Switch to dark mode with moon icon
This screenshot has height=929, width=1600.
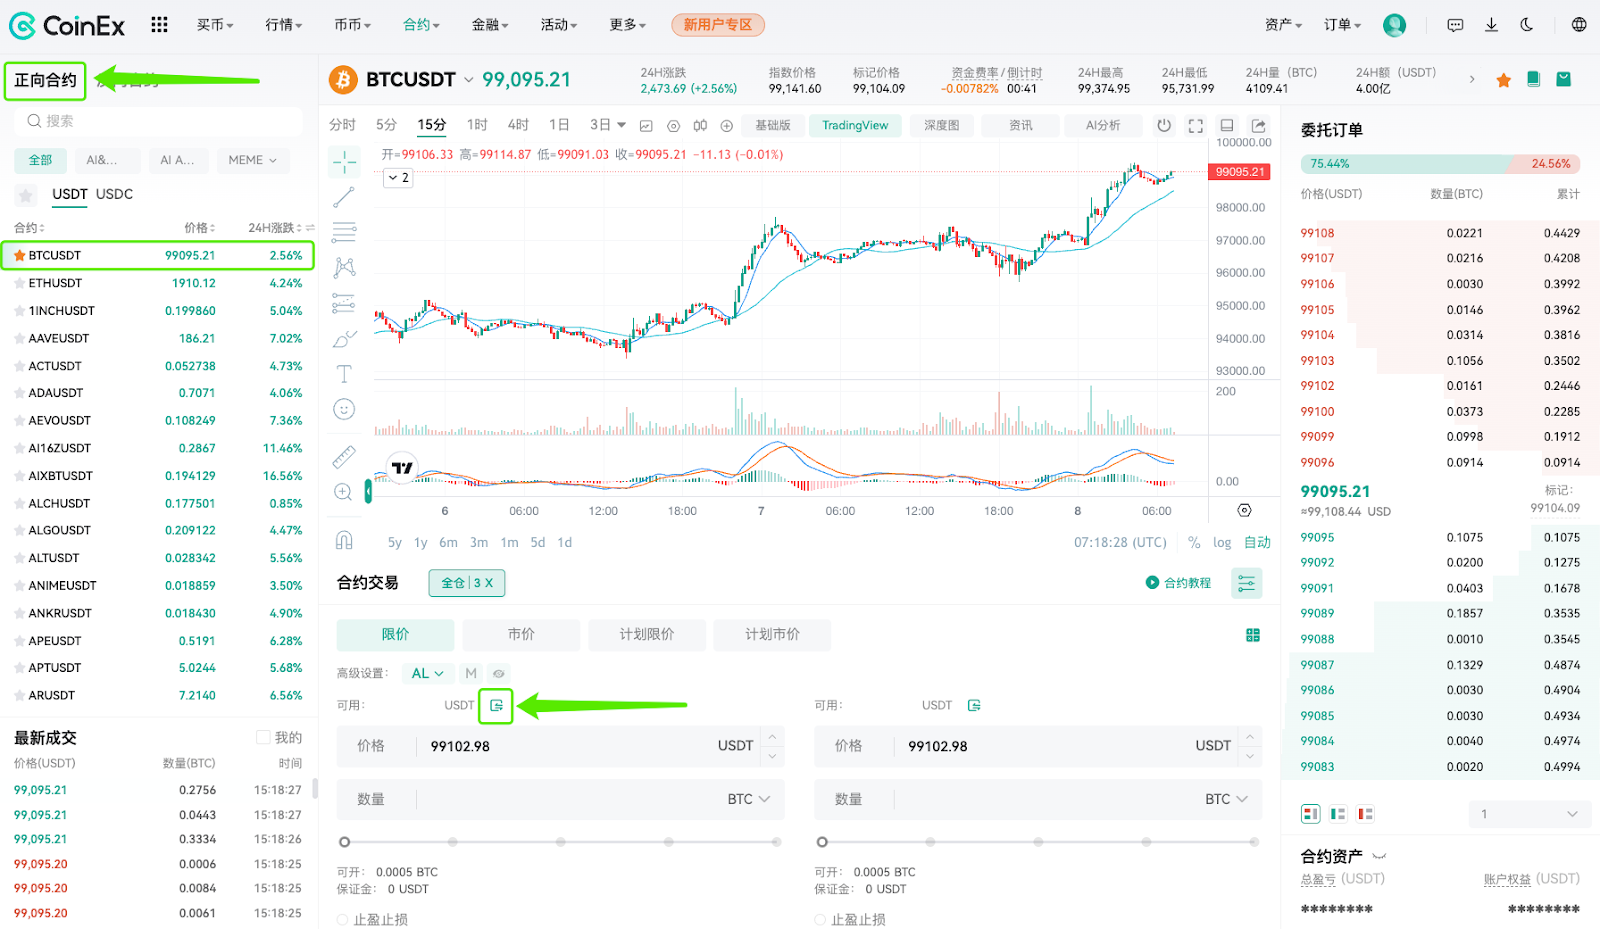(x=1527, y=25)
